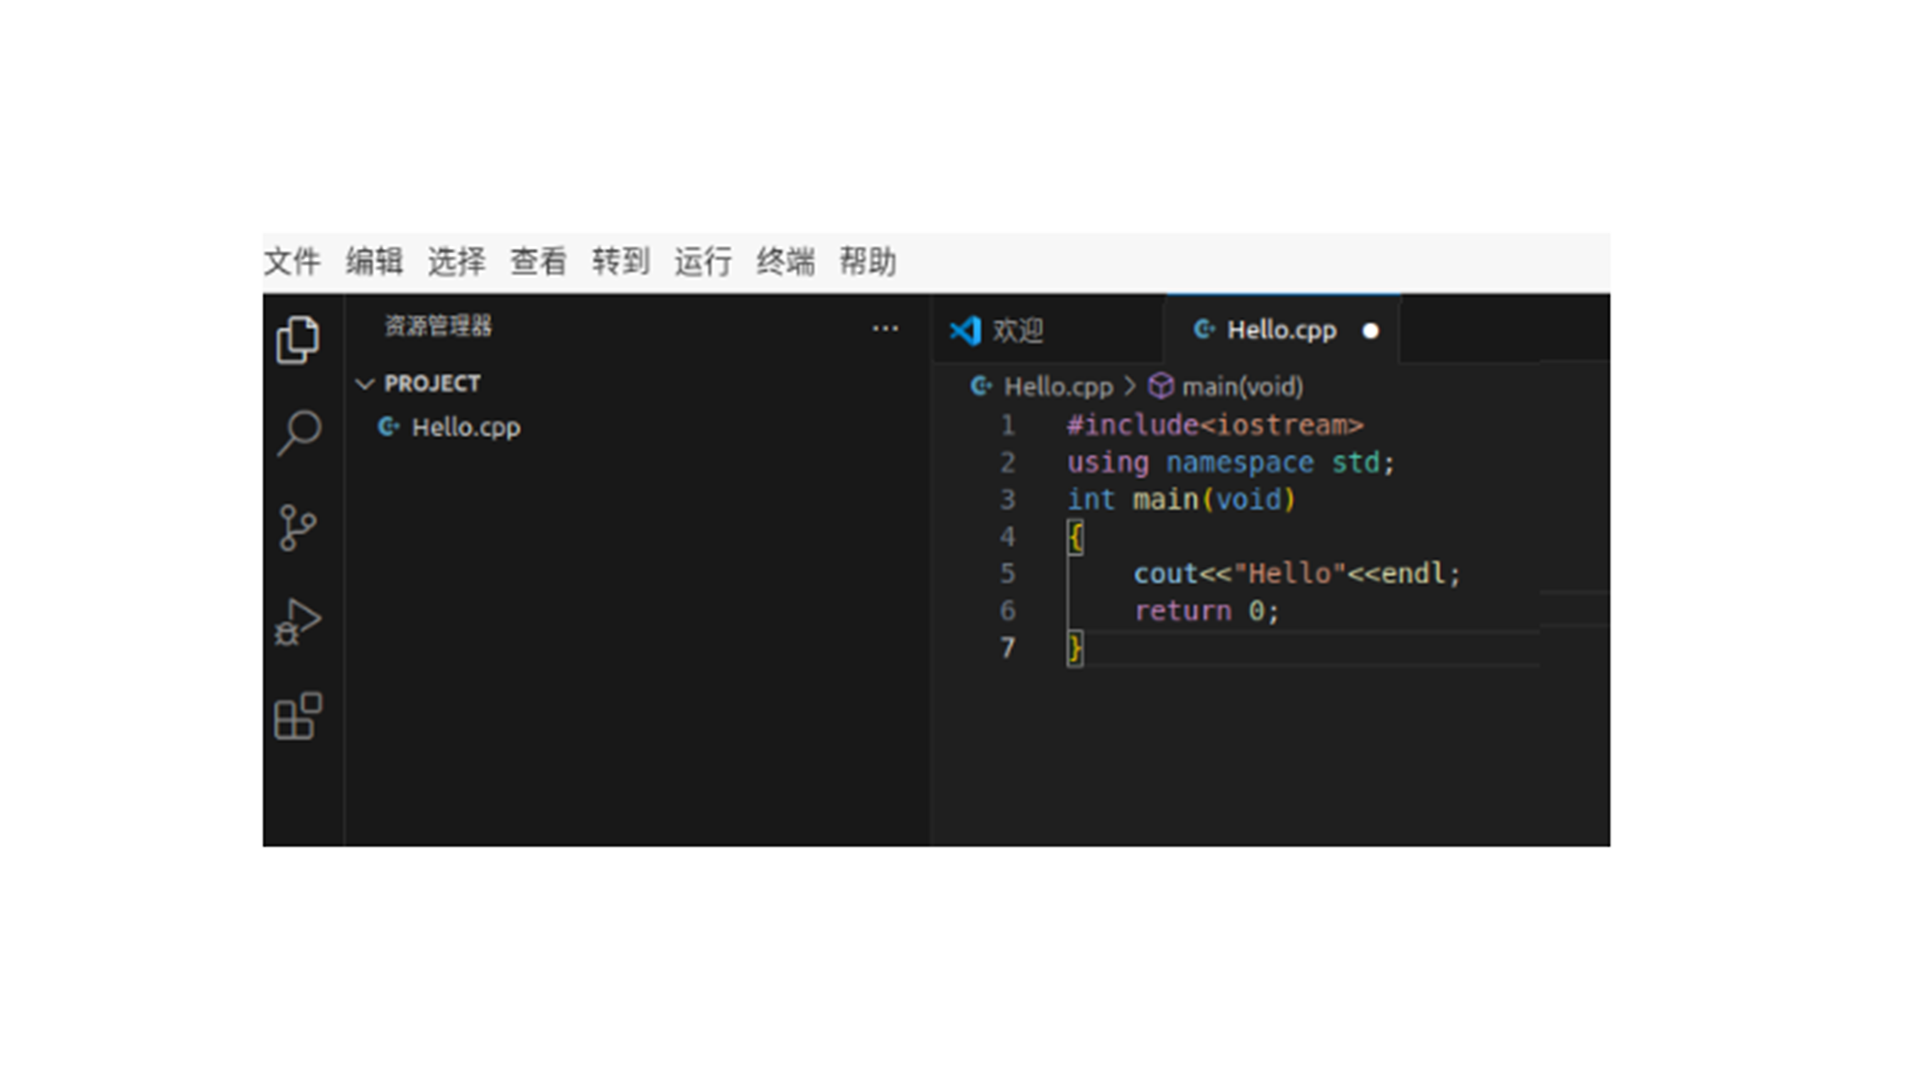Open the Run and Debug view icon
Viewport: 1920px width, 1080px height.
click(297, 621)
